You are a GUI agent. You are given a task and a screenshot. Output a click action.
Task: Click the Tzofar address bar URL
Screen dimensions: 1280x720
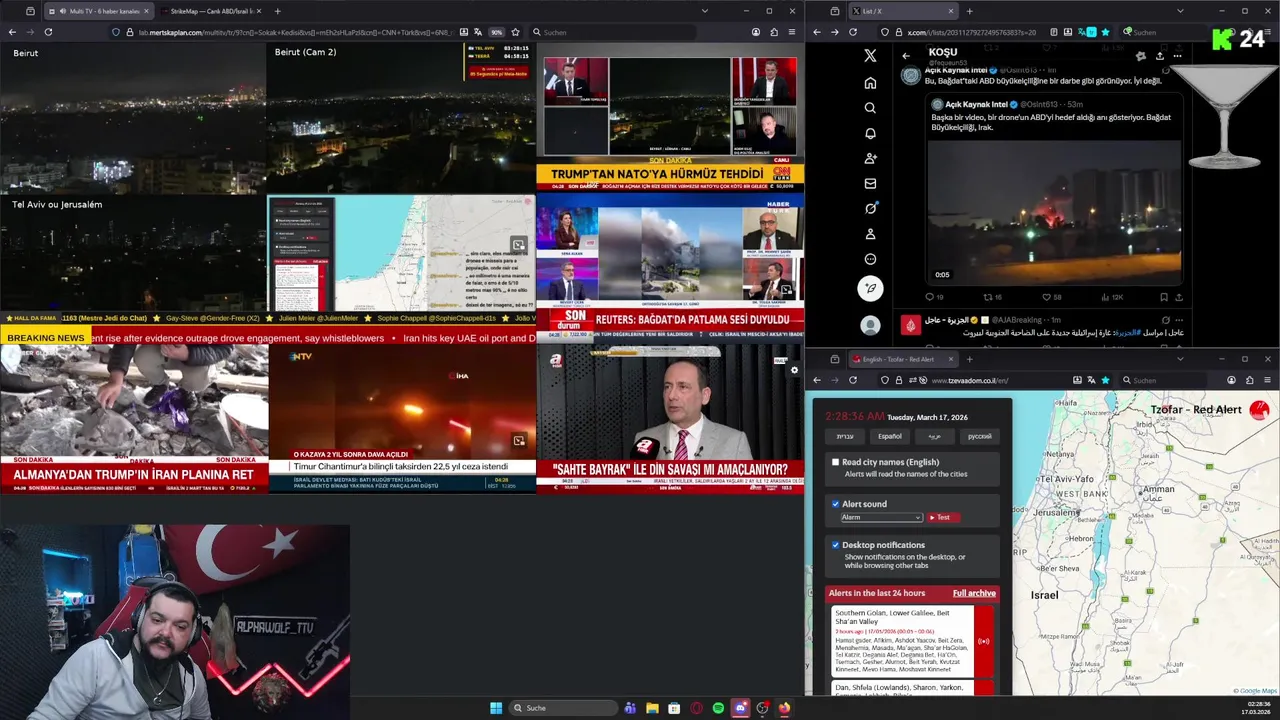(970, 380)
